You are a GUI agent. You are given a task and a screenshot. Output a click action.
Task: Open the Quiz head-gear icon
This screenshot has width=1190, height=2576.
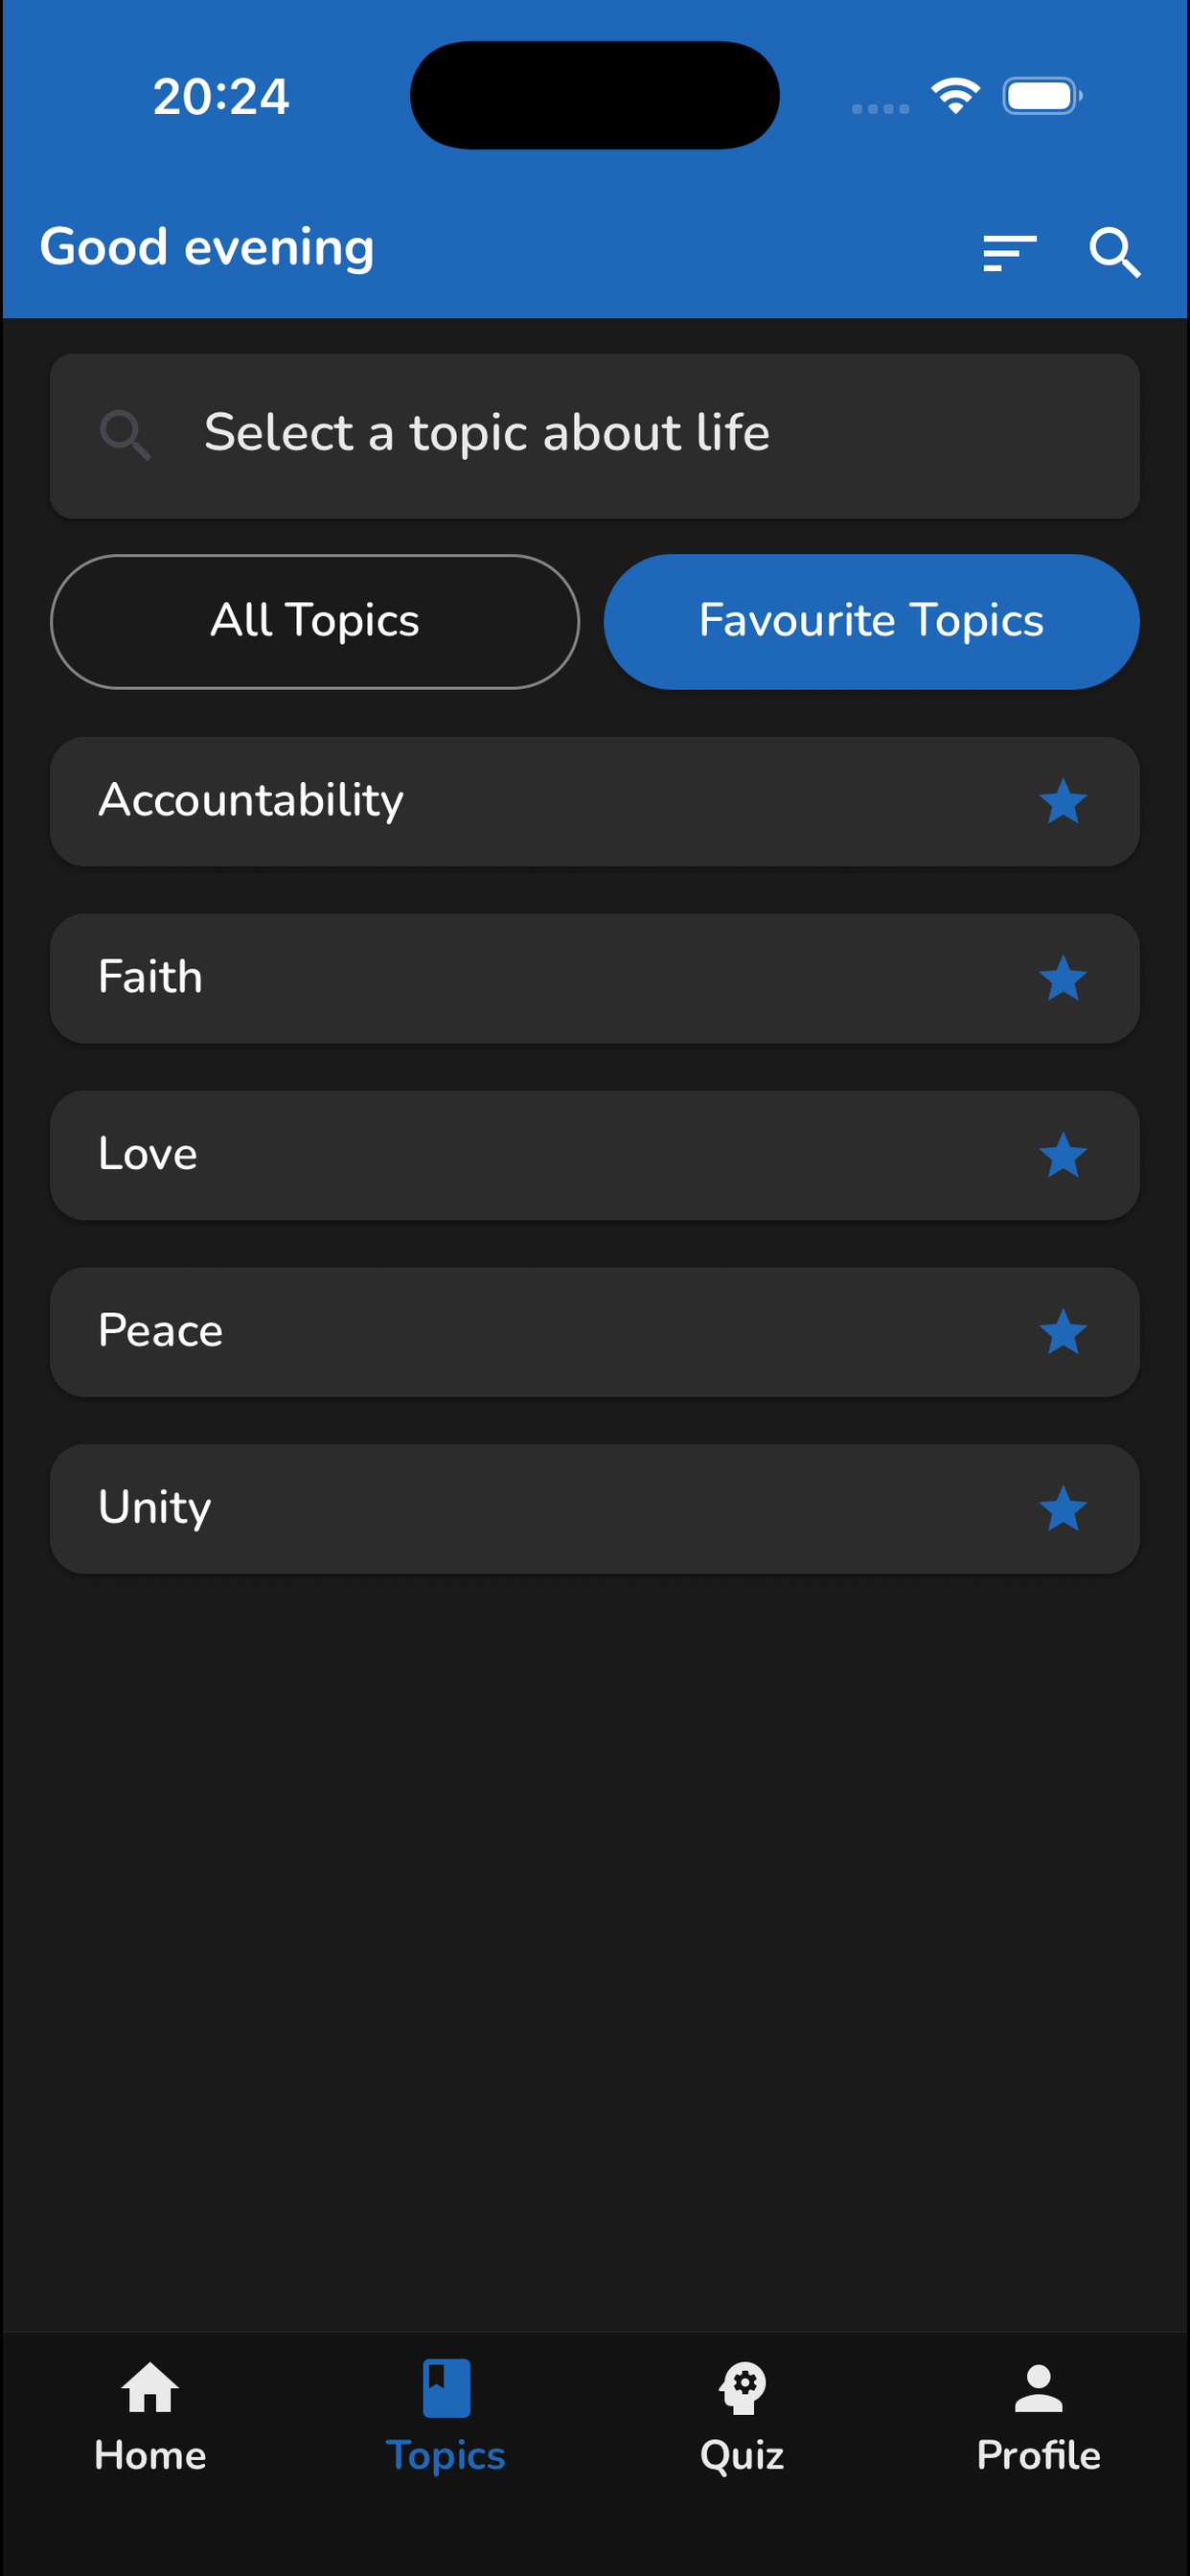coord(742,2388)
